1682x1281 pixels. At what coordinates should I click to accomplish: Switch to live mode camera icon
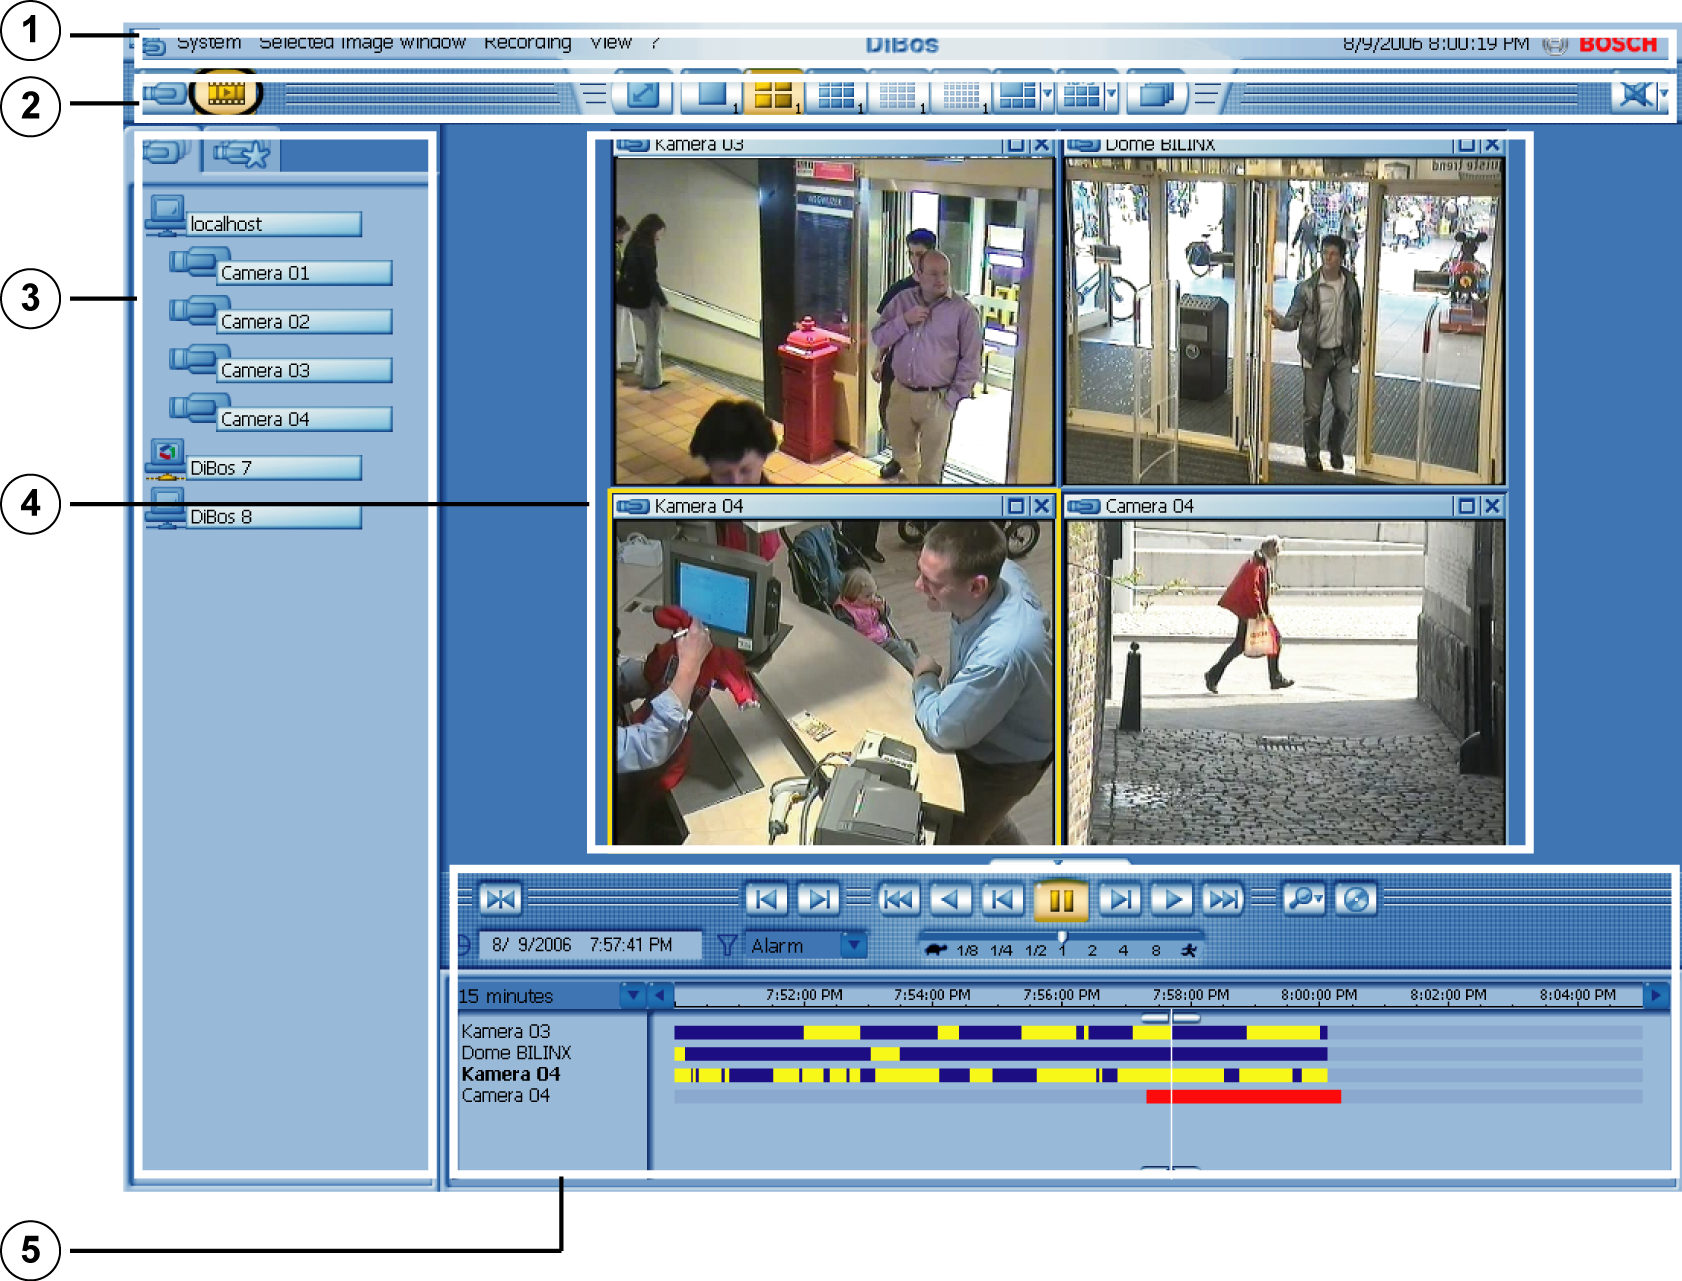click(x=164, y=94)
